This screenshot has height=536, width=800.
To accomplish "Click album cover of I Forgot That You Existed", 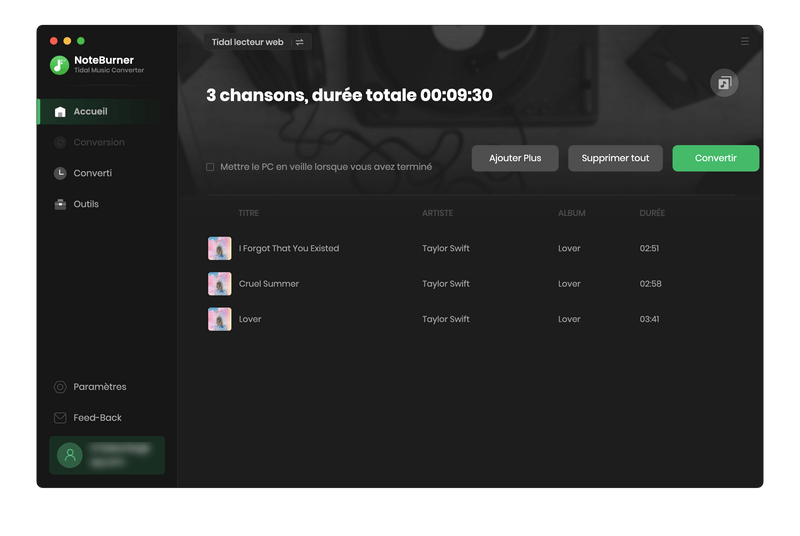I will [219, 248].
